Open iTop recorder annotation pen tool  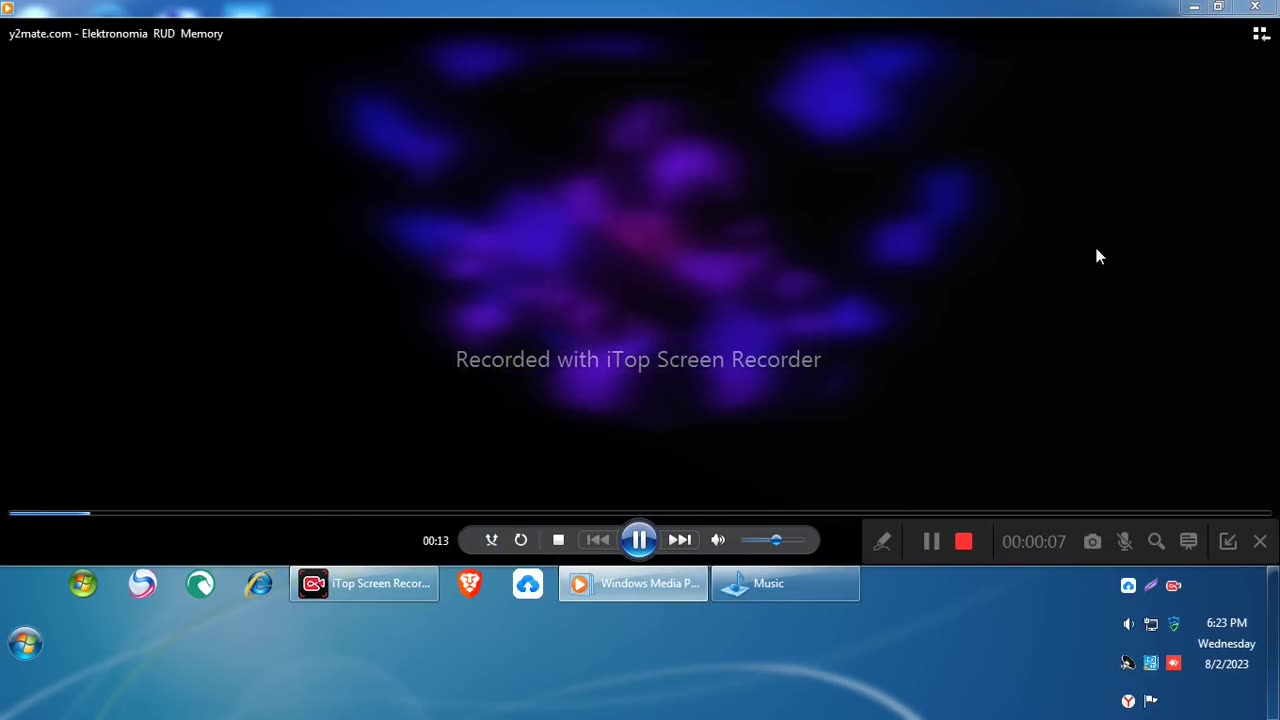pos(882,541)
